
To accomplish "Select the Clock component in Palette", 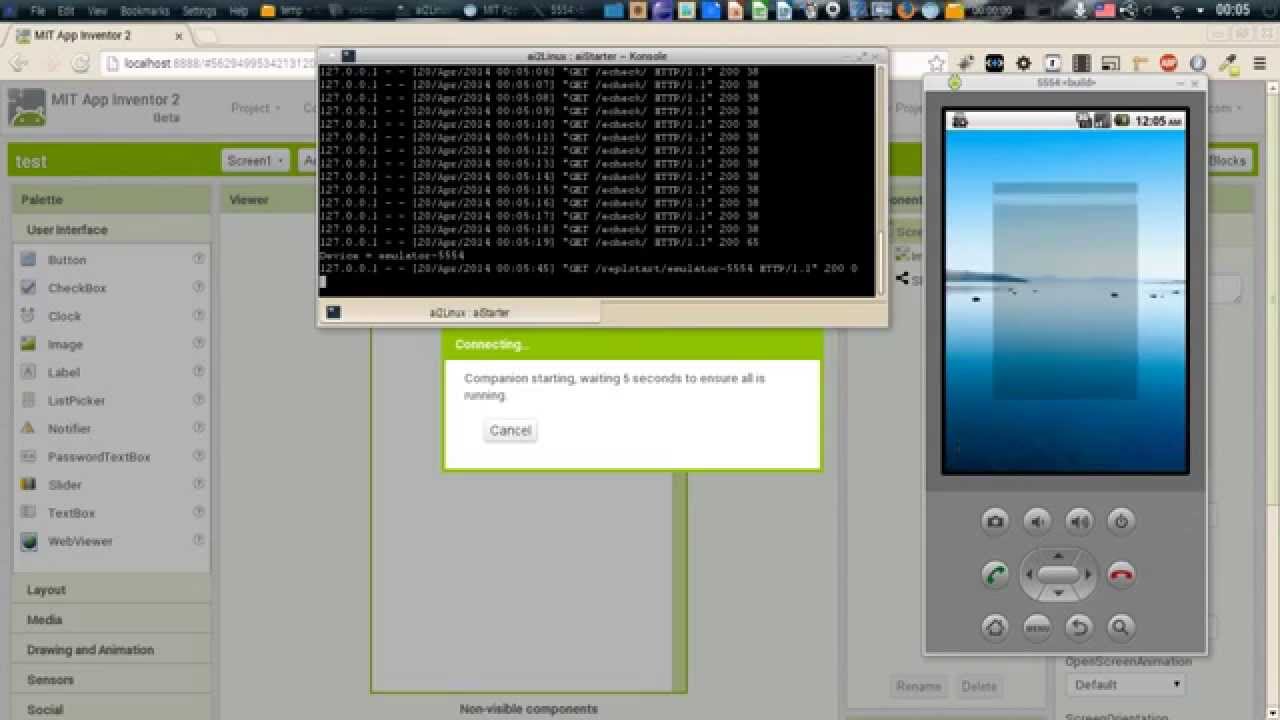I will [64, 316].
